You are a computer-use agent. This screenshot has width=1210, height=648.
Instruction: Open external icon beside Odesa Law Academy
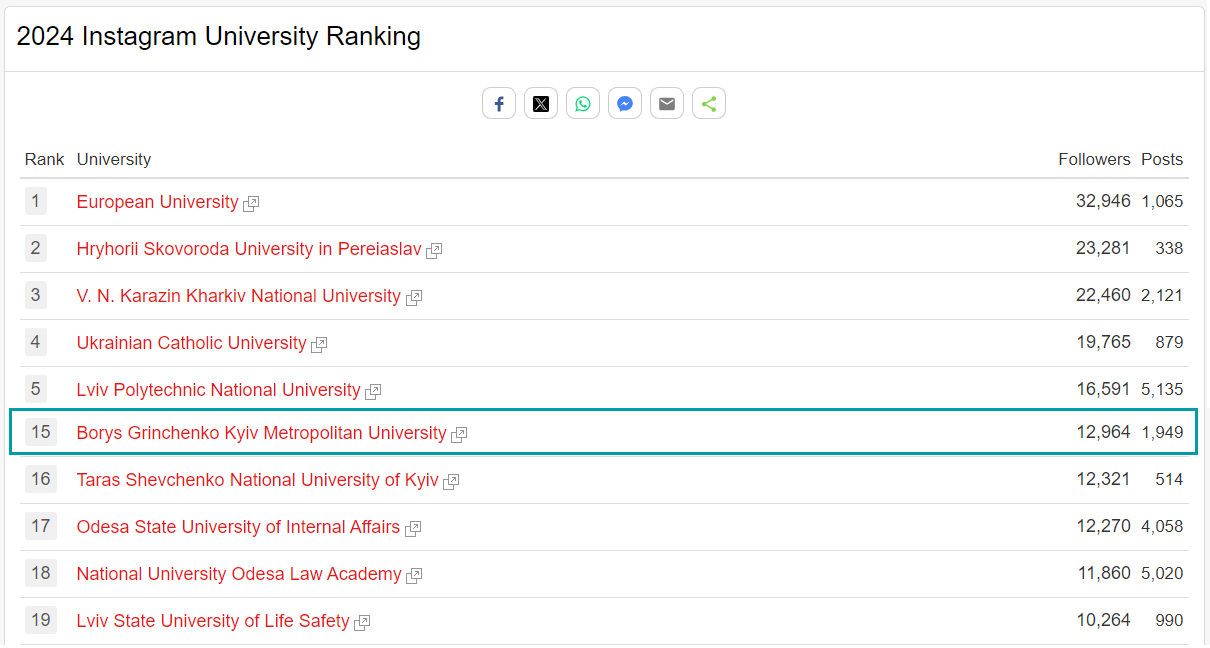click(x=414, y=575)
